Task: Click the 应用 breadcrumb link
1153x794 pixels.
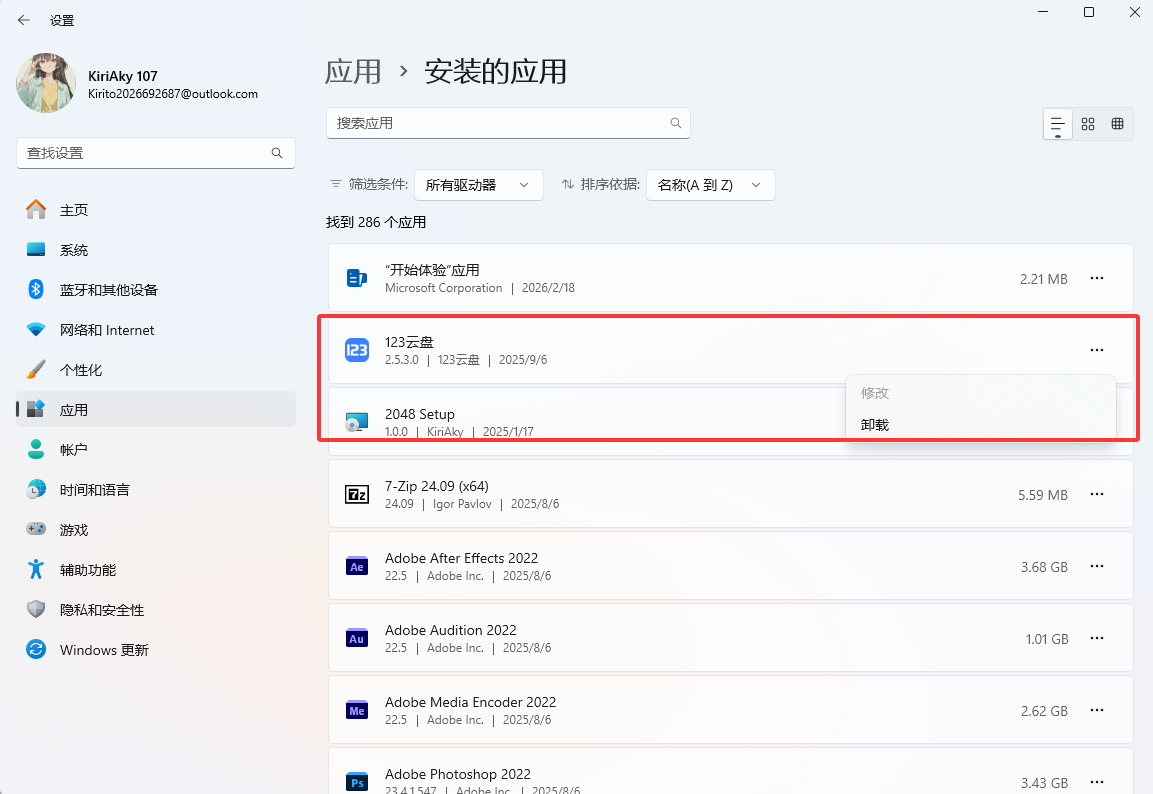Action: [353, 72]
